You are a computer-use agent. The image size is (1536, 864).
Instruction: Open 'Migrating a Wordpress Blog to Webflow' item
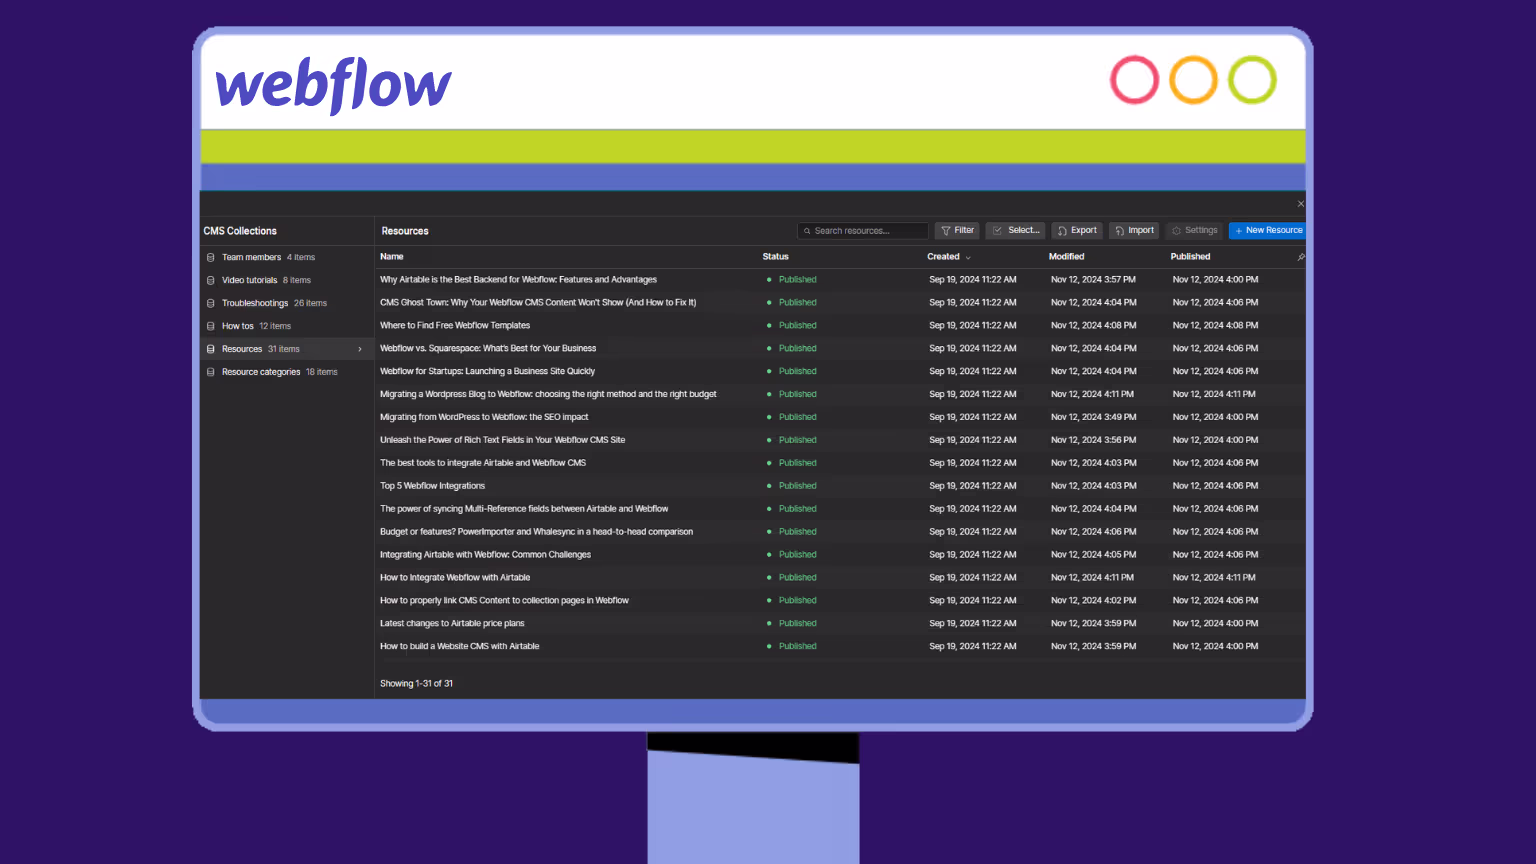coord(548,395)
